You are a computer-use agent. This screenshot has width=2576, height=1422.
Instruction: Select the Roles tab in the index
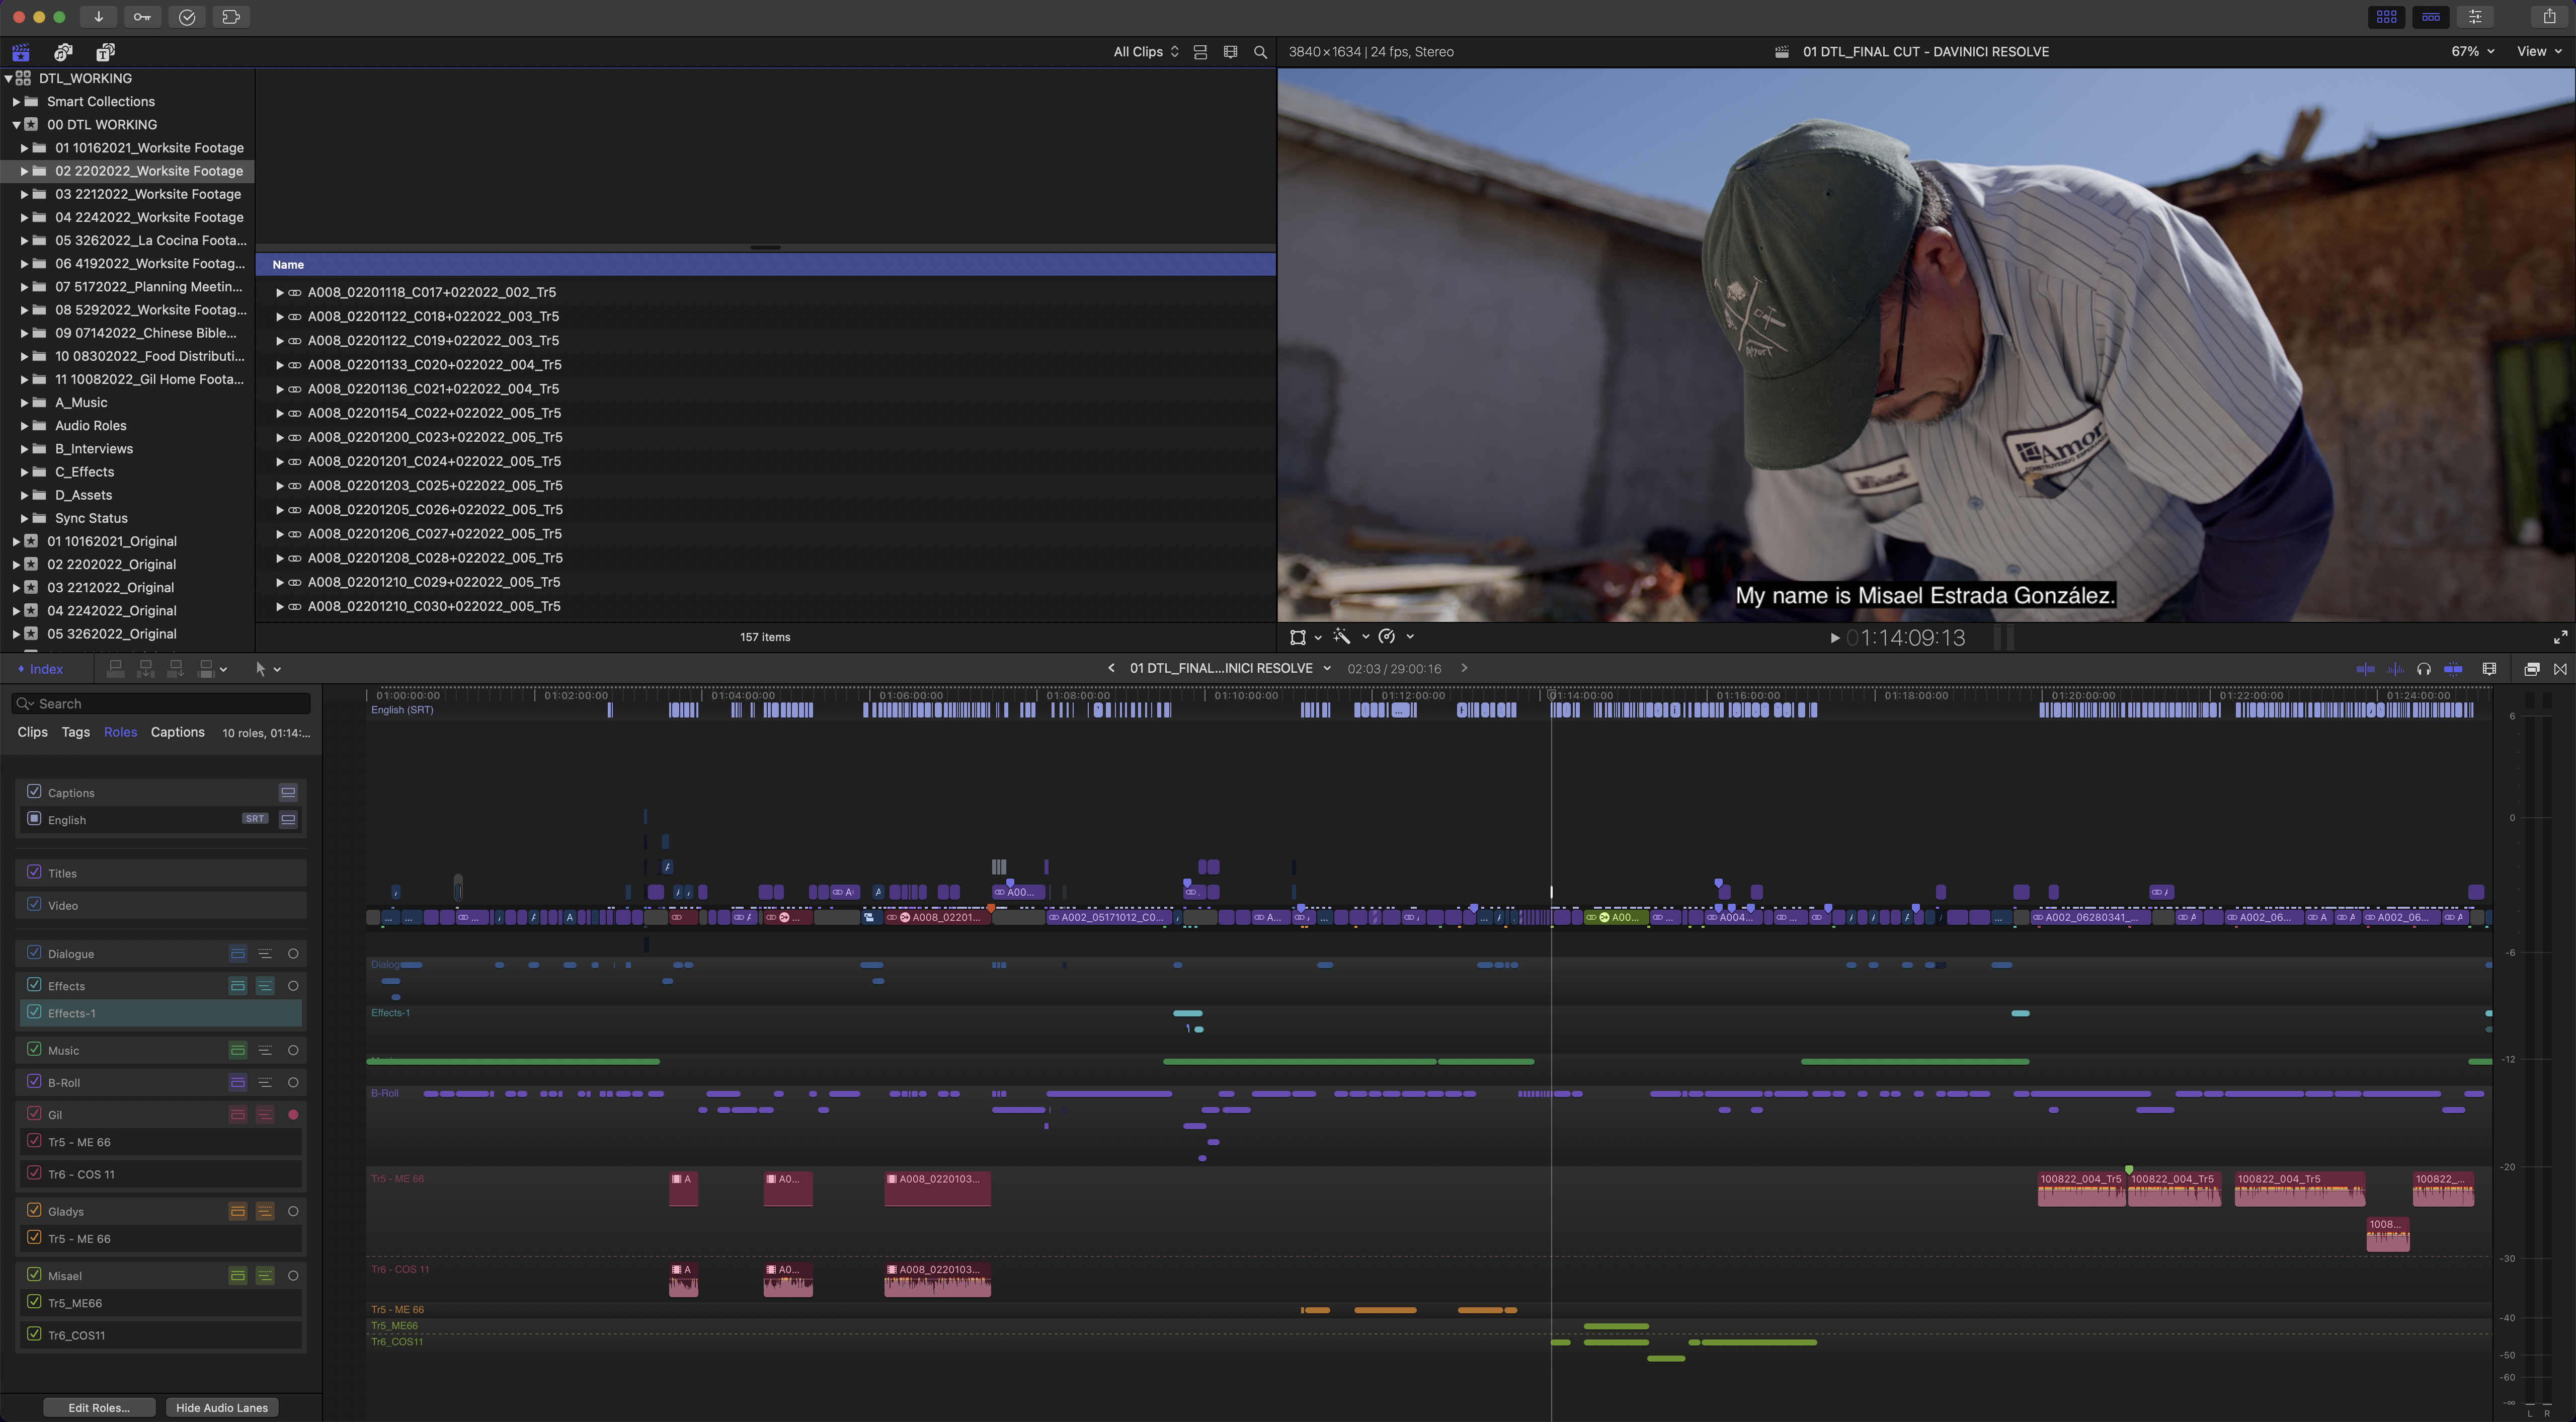120,732
